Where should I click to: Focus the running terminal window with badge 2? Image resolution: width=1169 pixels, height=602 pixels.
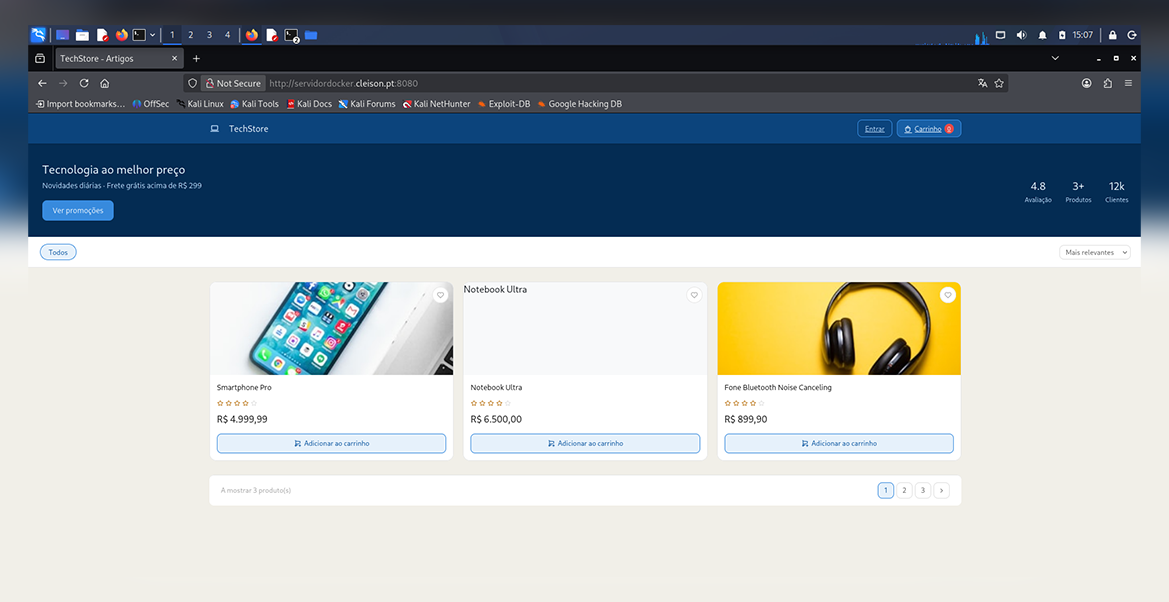click(x=292, y=35)
